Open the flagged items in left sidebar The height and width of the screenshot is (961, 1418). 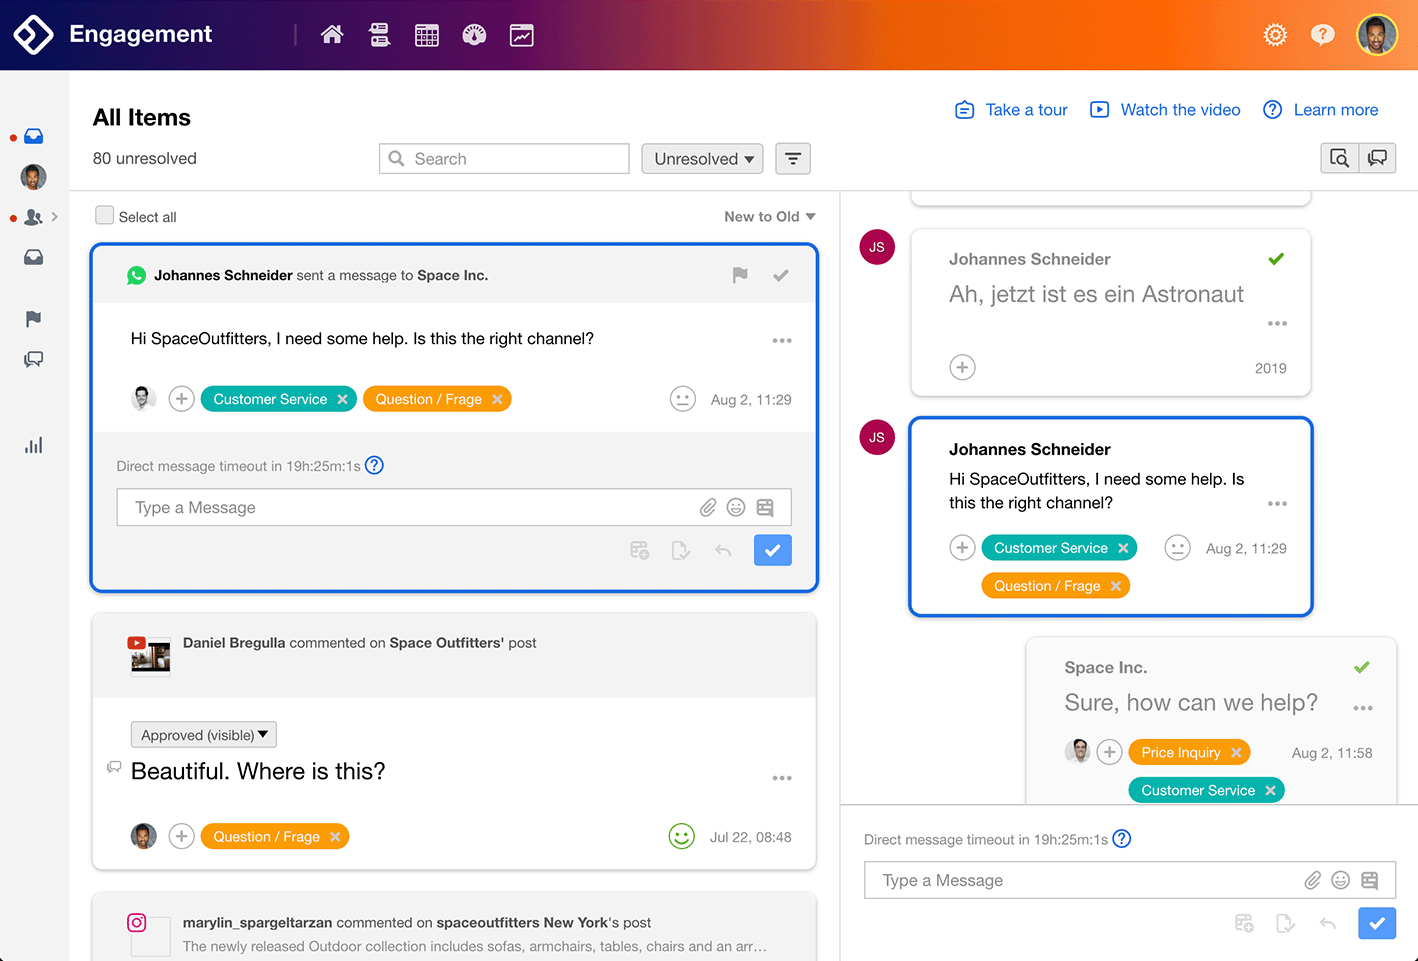(x=33, y=319)
